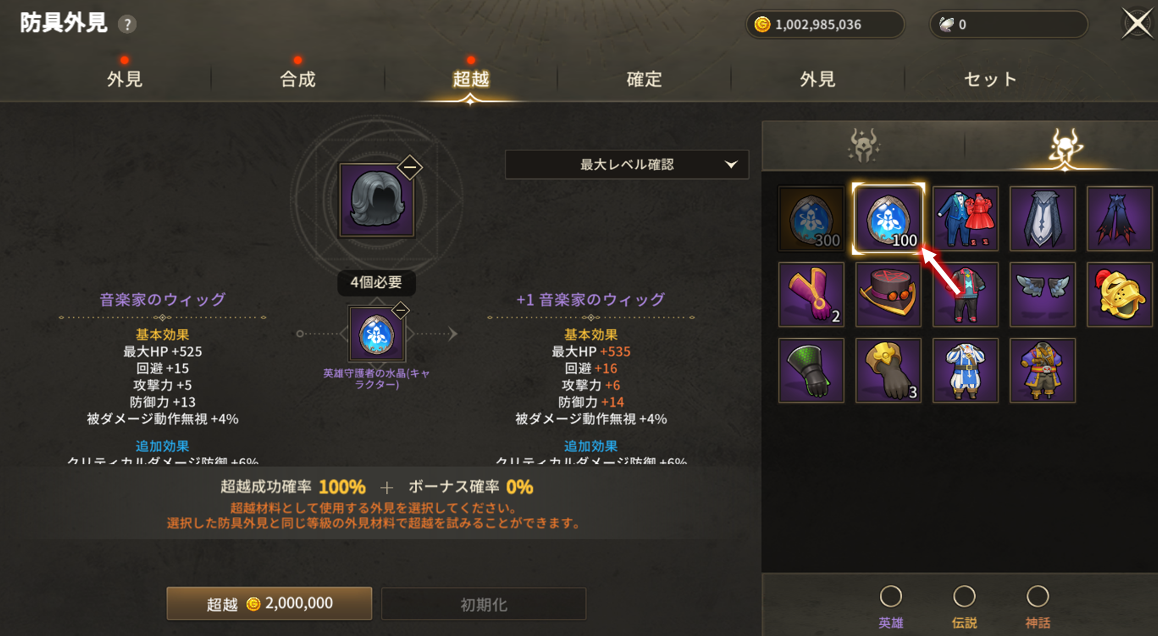Screen dimensions: 1158x636
Task: Select the green armored gauntlet item
Action: tap(811, 371)
